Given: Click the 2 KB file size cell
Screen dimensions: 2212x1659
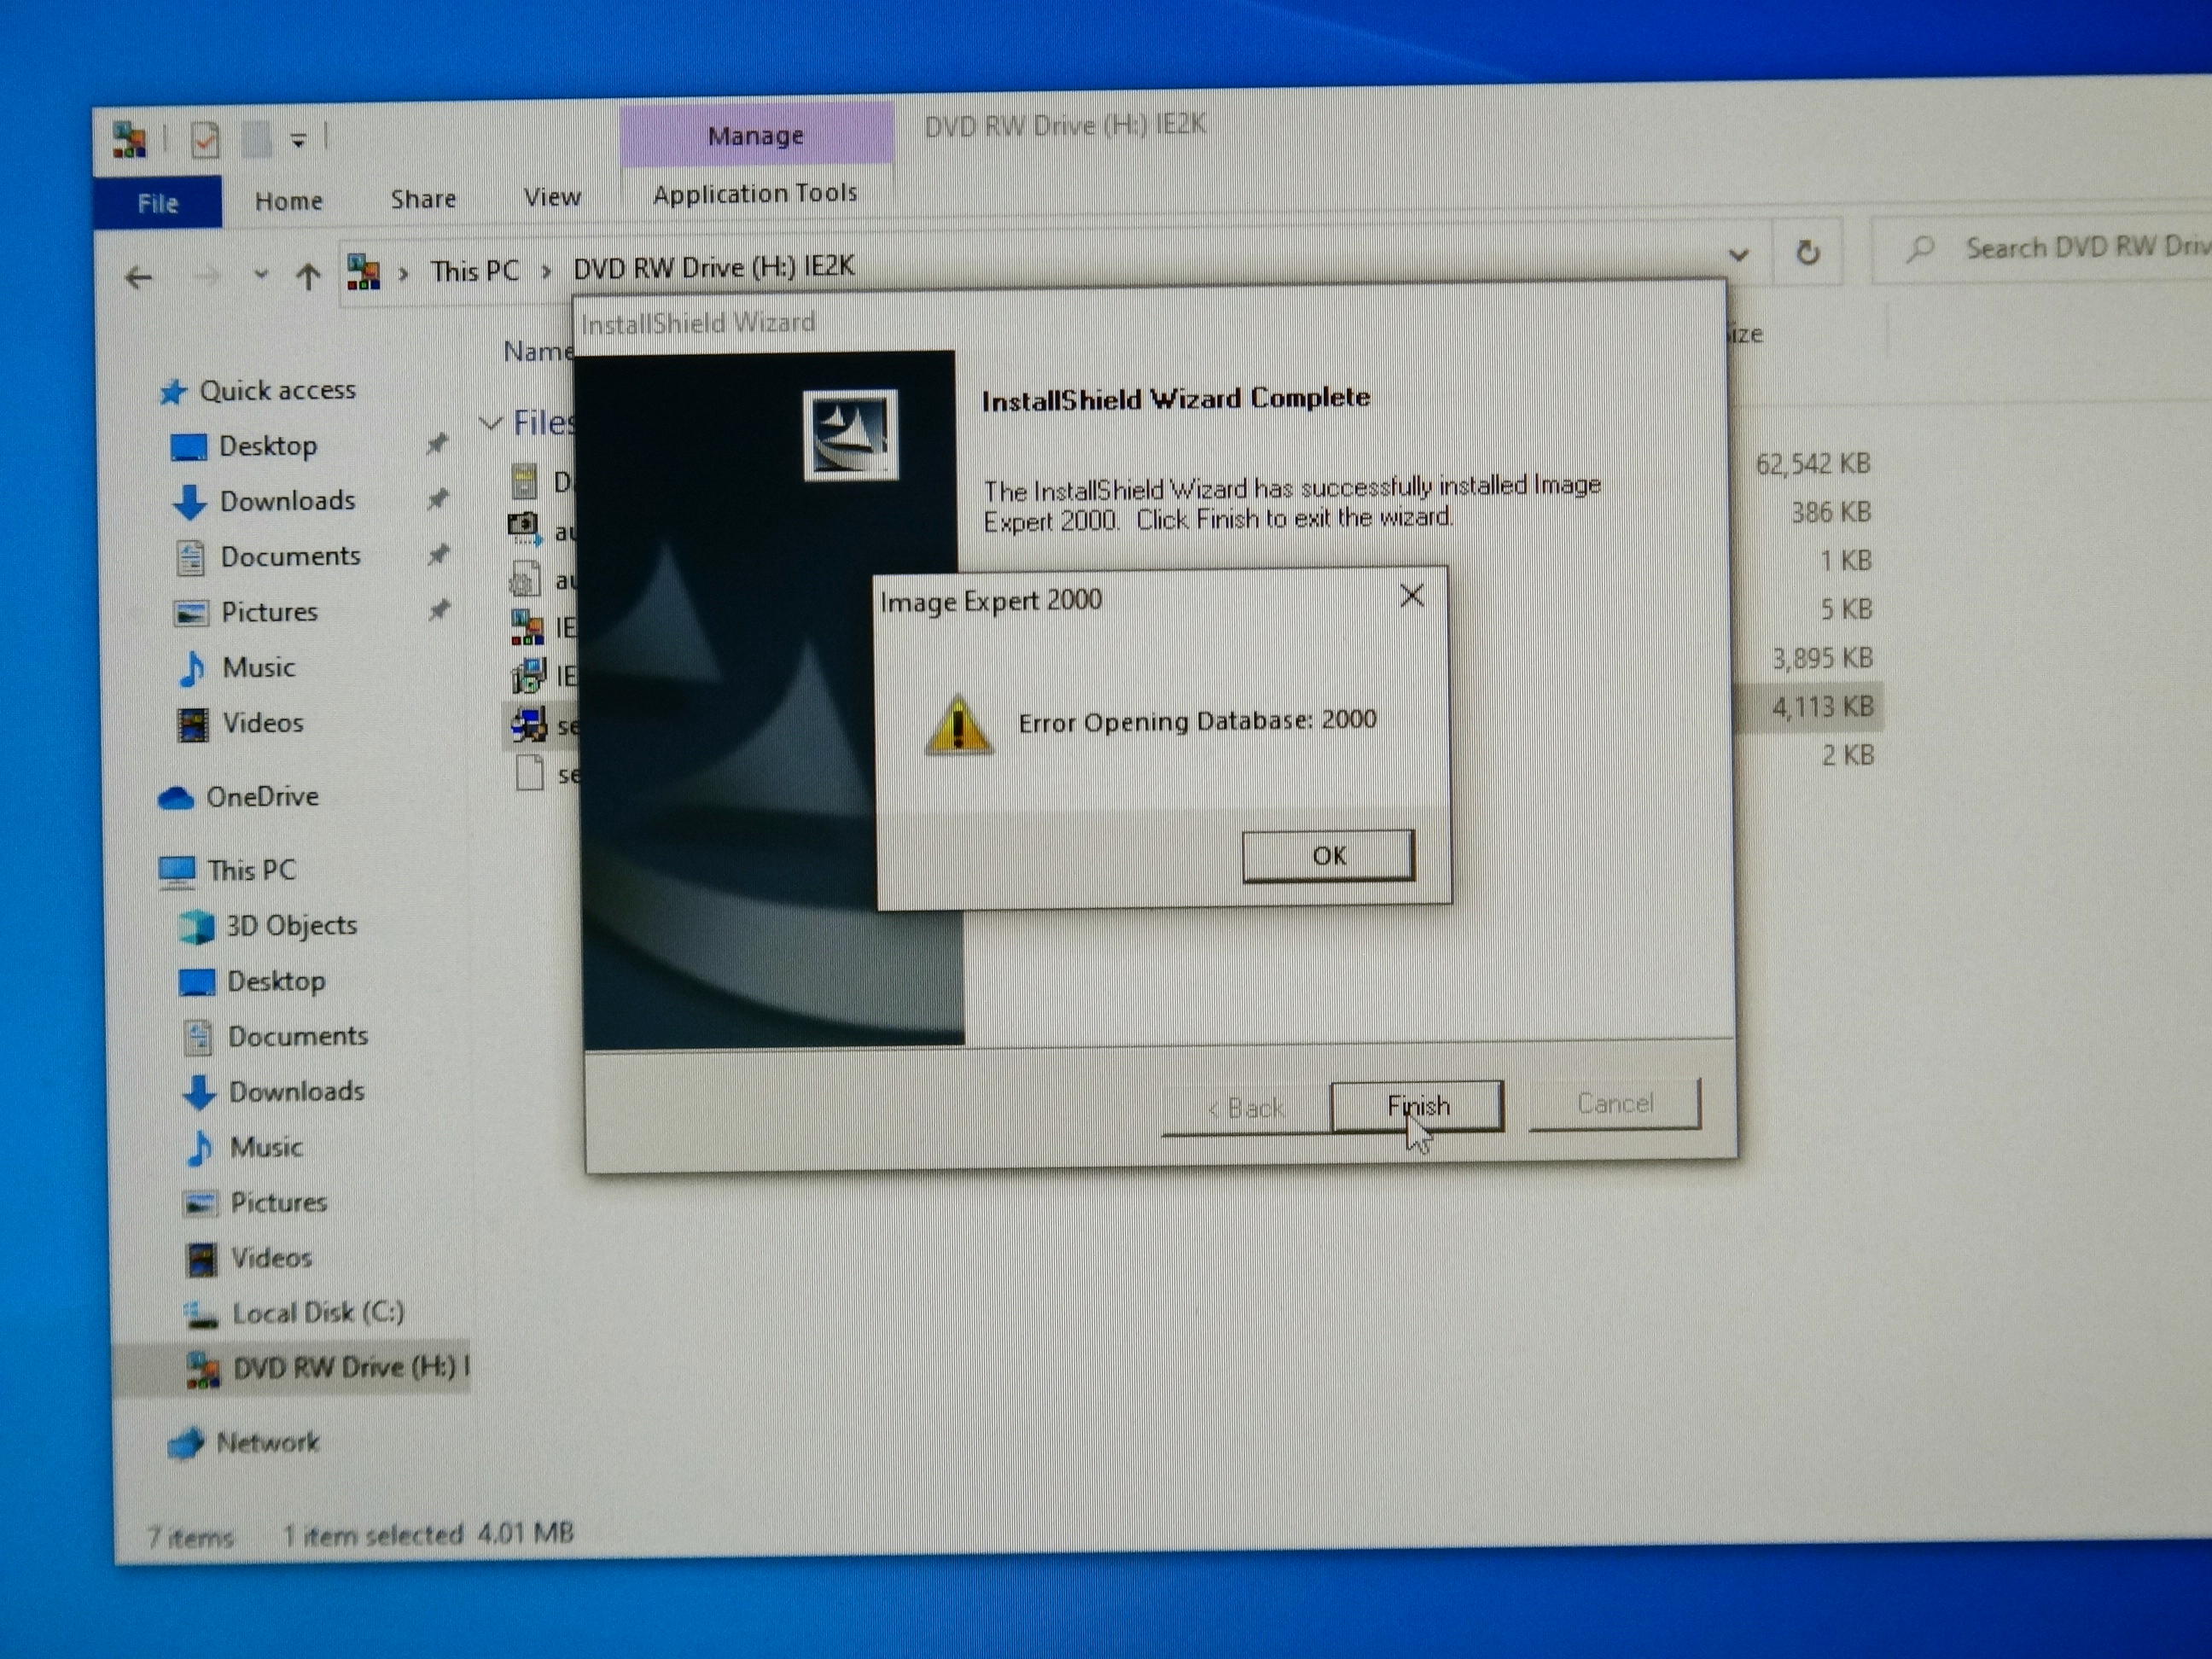Looking at the screenshot, I should pos(1847,756).
